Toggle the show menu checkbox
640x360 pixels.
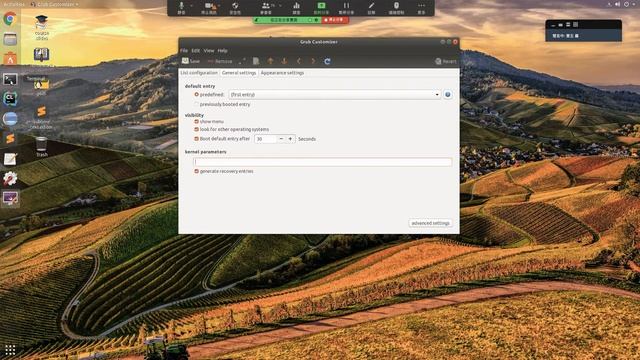pos(196,122)
